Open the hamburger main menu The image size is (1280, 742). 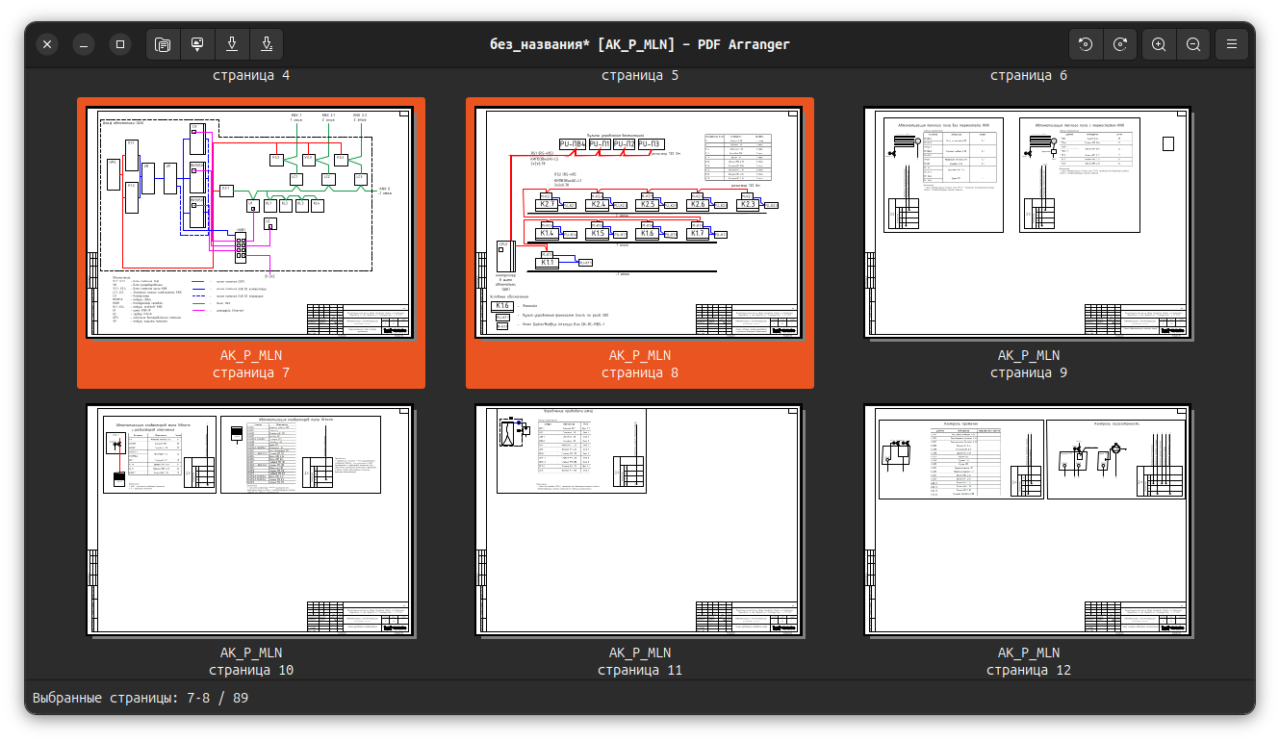(x=1232, y=44)
